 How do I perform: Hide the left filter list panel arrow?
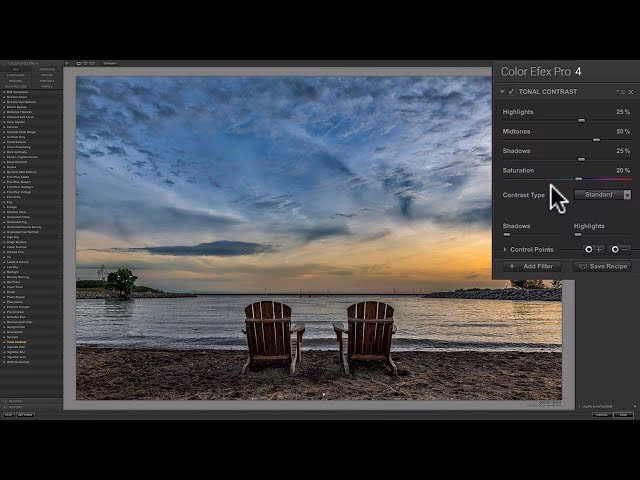tap(67, 63)
